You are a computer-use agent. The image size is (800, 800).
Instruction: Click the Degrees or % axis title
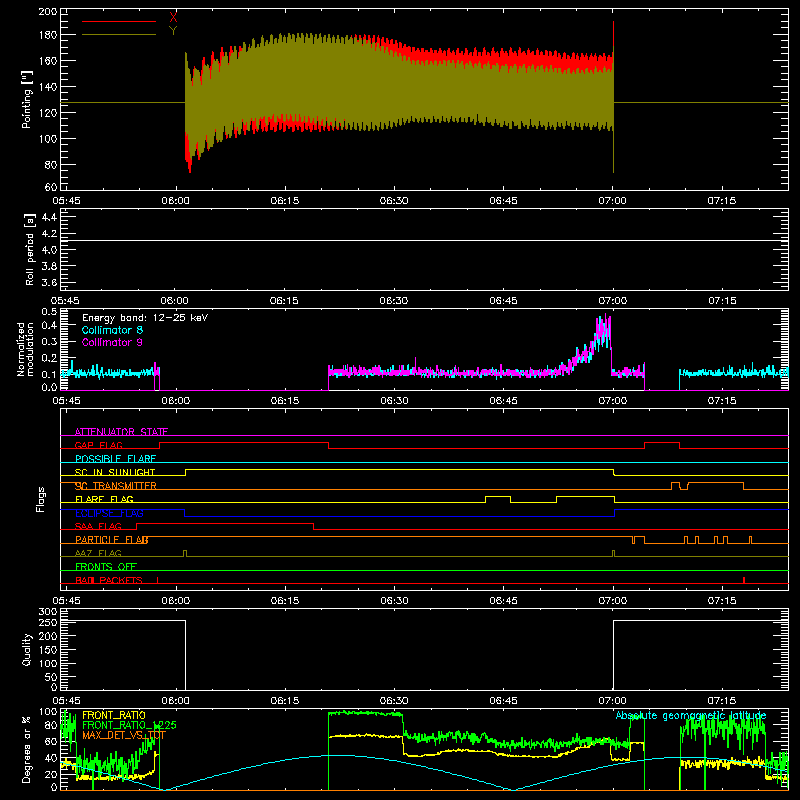(27, 750)
